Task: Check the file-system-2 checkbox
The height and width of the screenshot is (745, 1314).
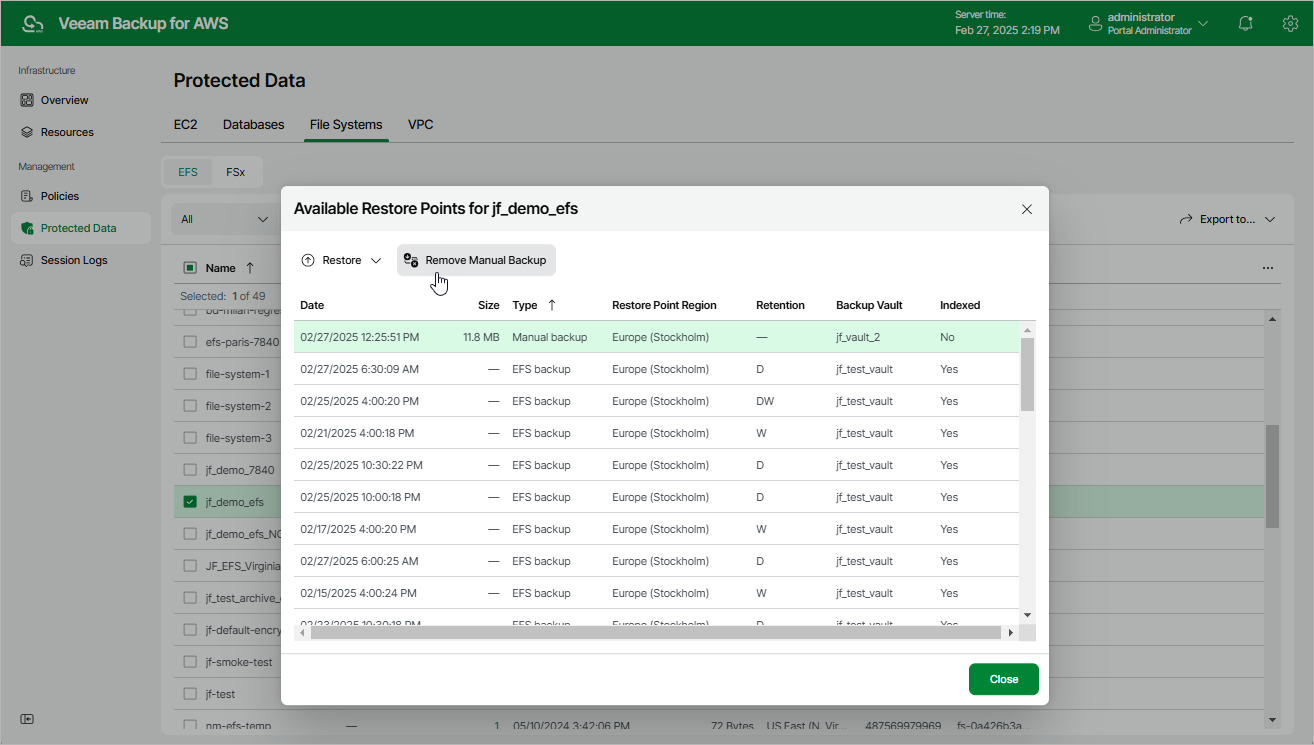Action: pyautogui.click(x=190, y=406)
